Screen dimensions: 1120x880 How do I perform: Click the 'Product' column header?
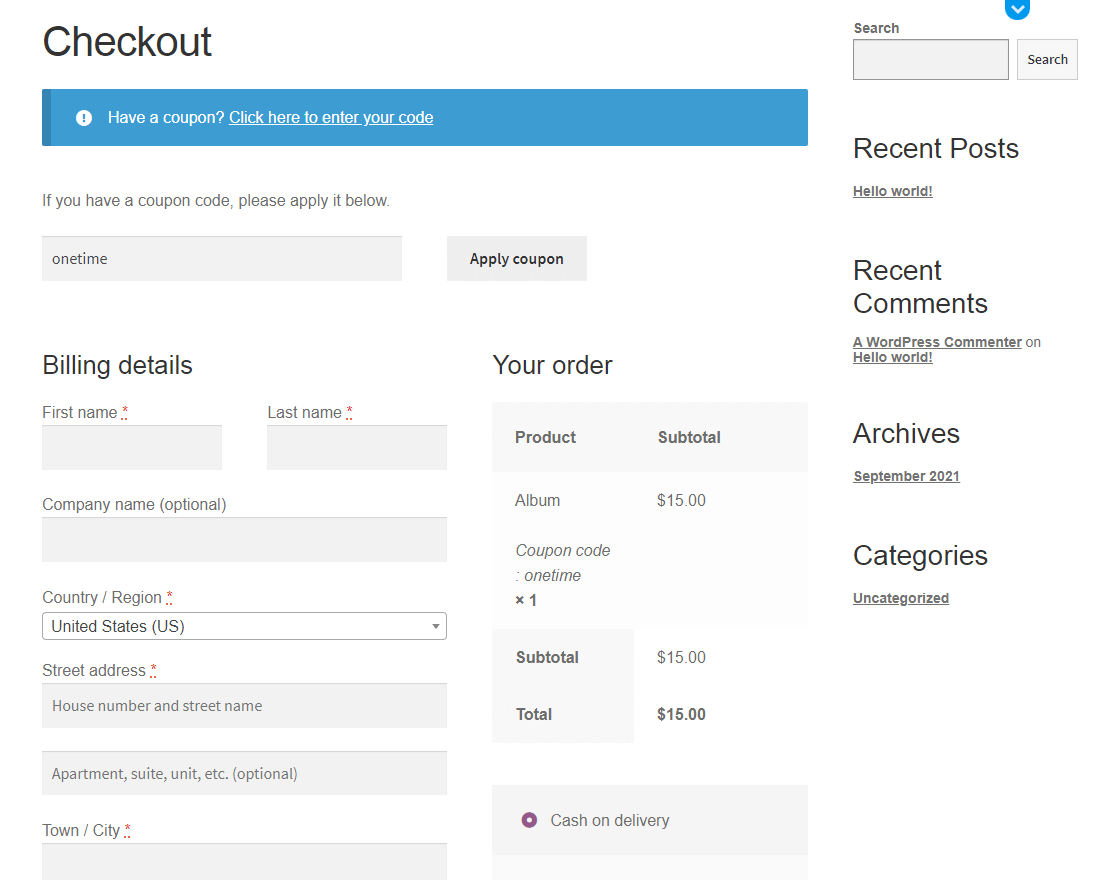(545, 437)
